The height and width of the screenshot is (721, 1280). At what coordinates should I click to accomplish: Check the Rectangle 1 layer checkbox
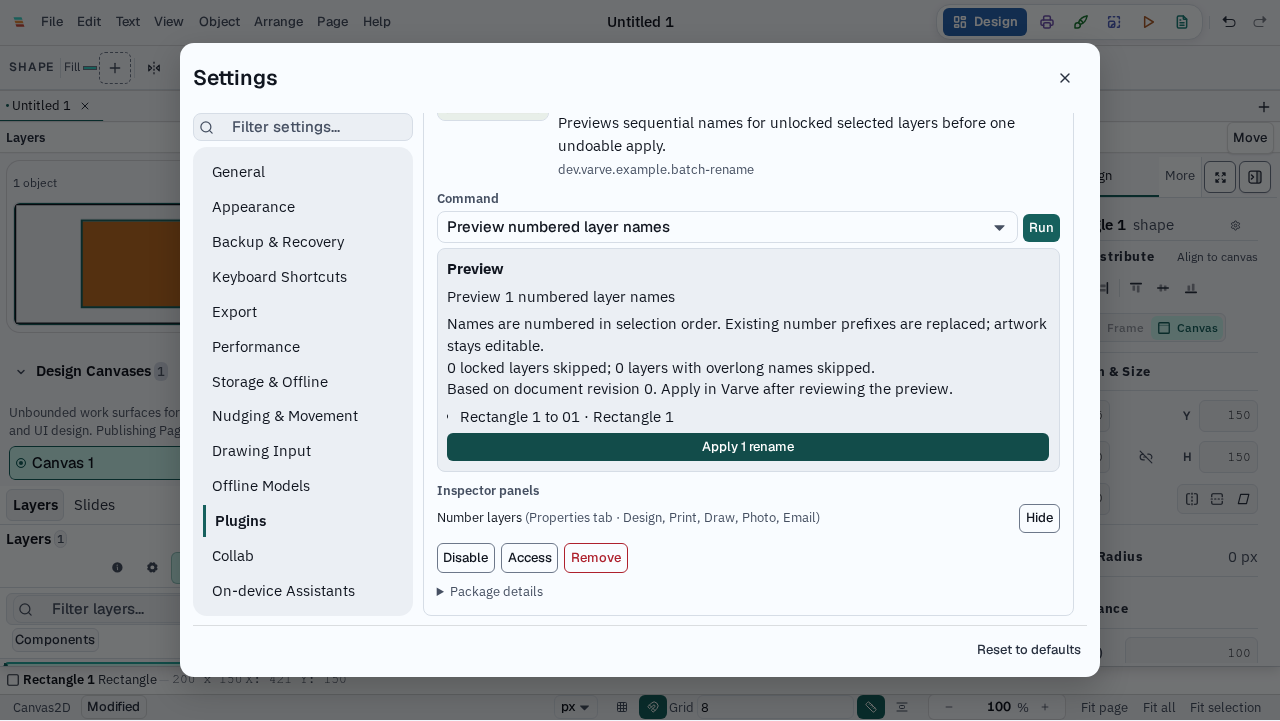point(13,680)
